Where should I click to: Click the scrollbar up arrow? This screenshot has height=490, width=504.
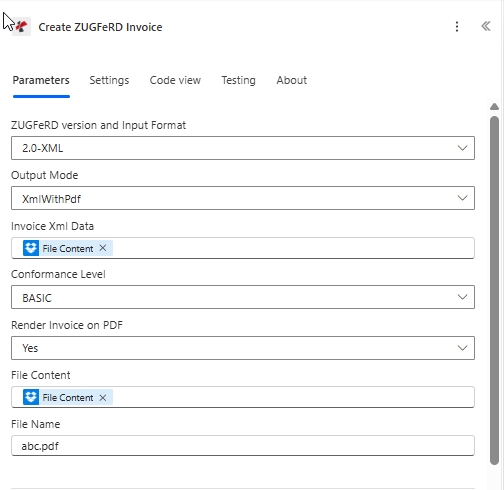point(494,107)
